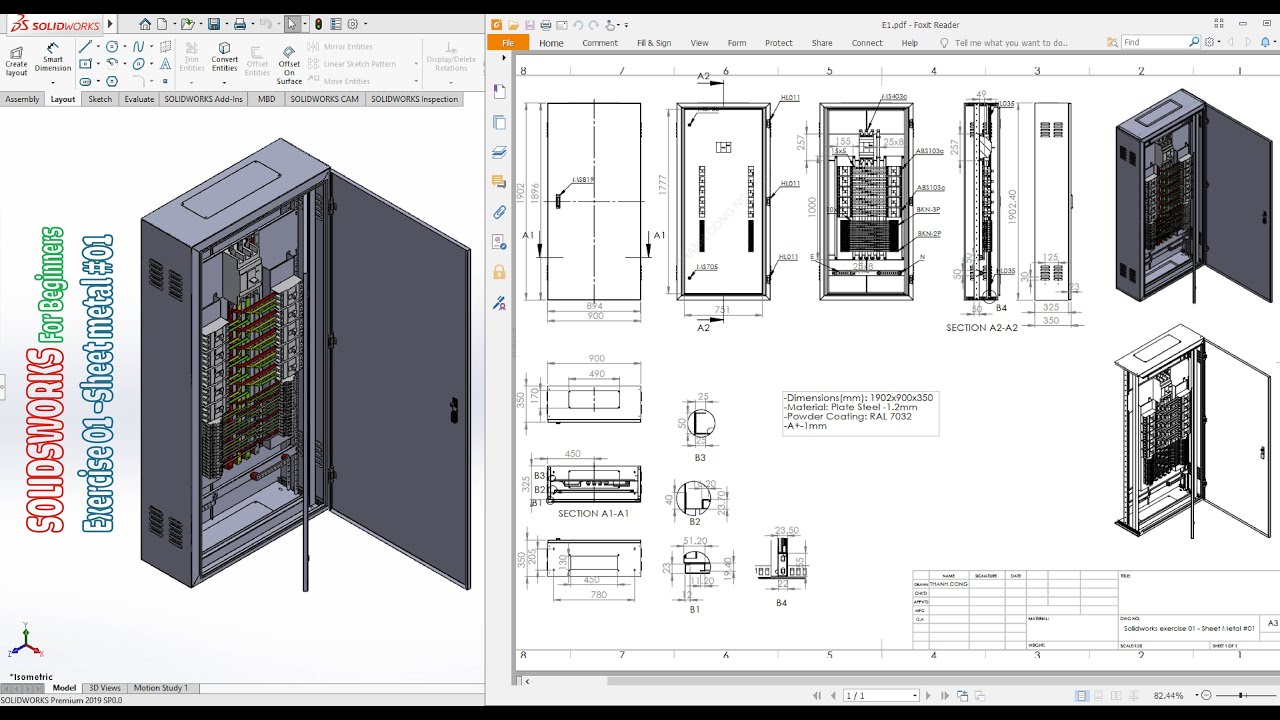Open Foxit comments panel icon
The image size is (1280, 720).
pos(499,182)
